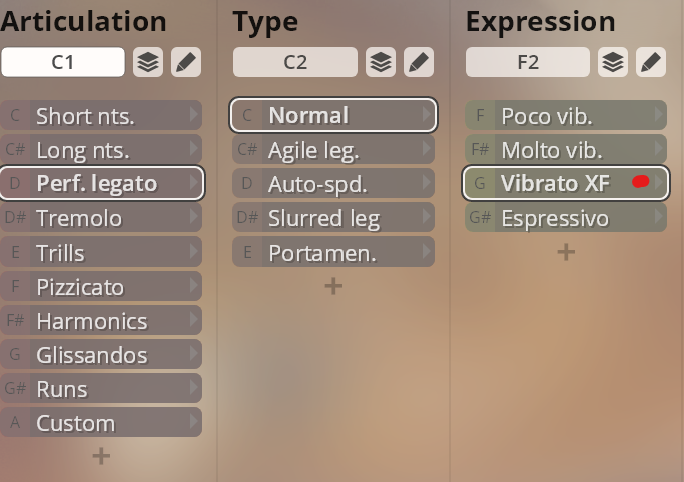Toggle the red Vibrato XF indicator
684x482 pixels.
[641, 182]
